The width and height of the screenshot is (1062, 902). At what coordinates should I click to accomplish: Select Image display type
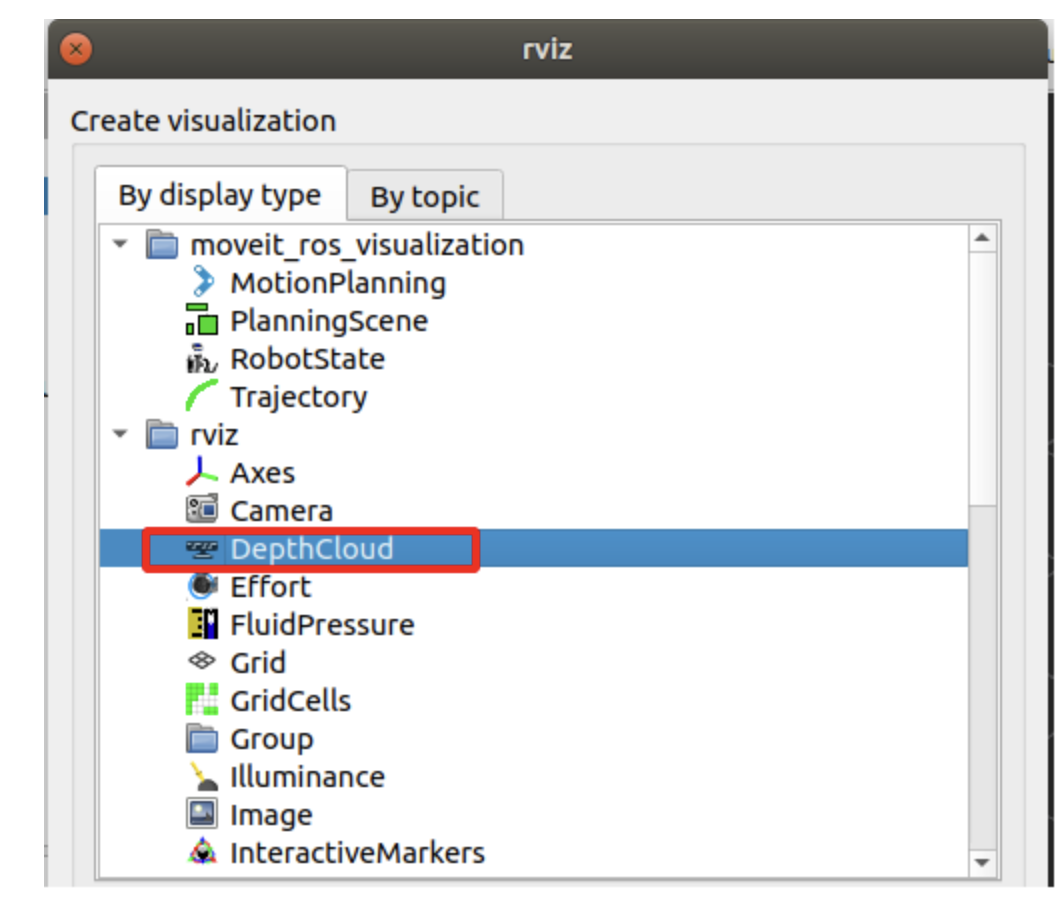click(272, 815)
